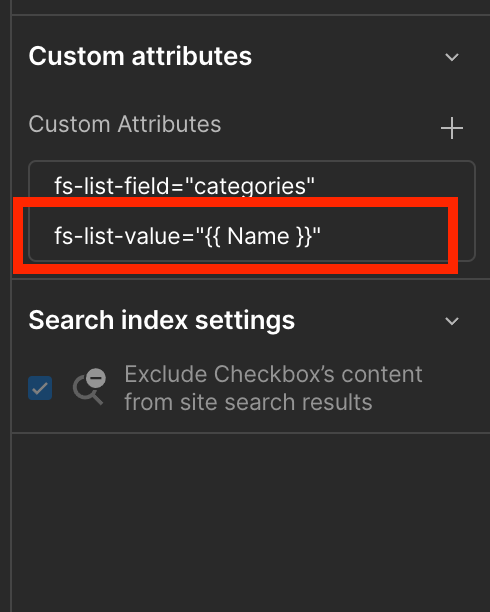This screenshot has width=490, height=612.
Task: Click the Search index settings heading
Action: pos(162,320)
